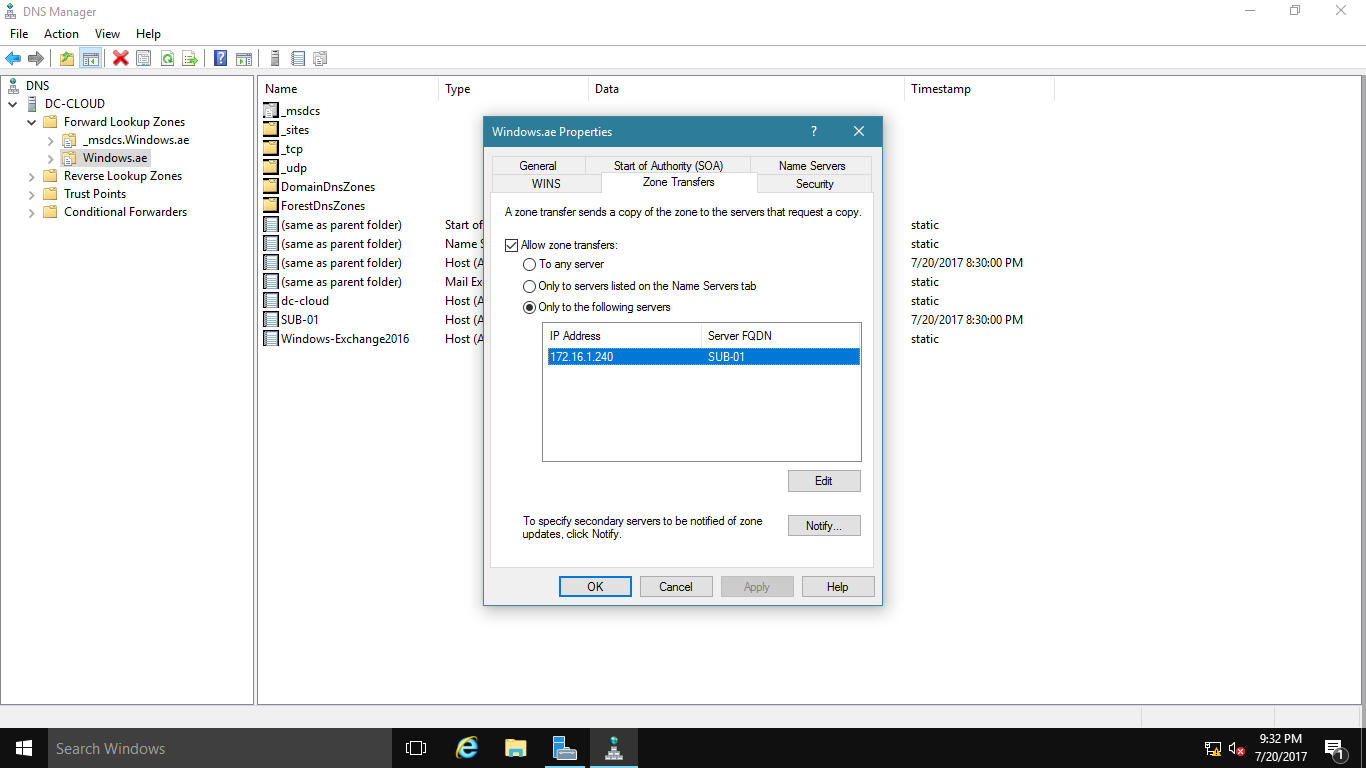
Task: Open the Properties toolbar icon
Action: coord(143,59)
